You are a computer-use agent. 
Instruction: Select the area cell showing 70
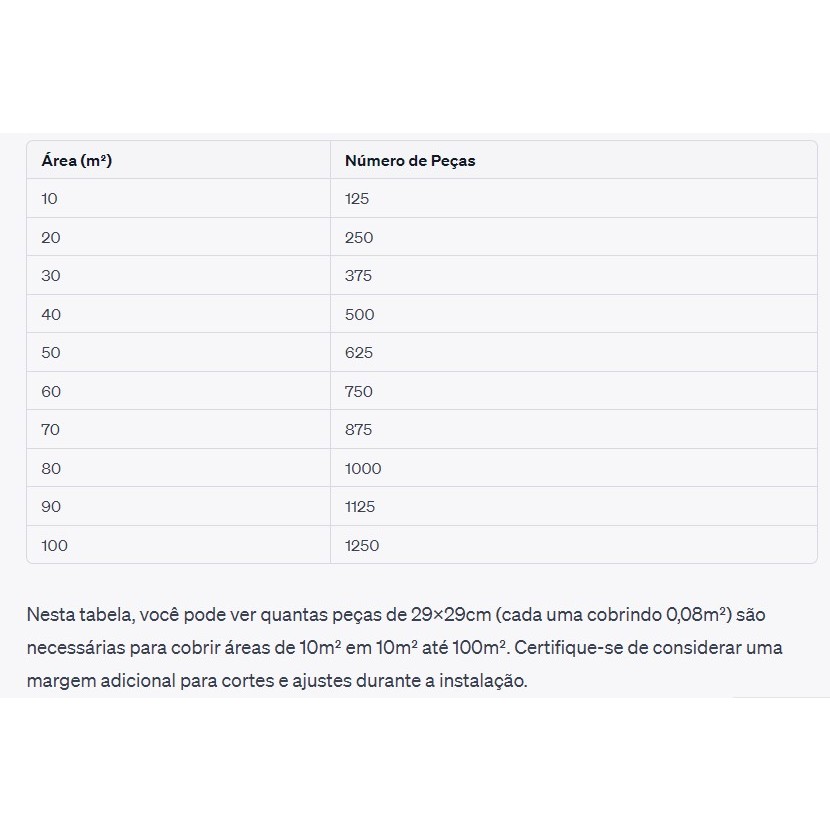(x=178, y=429)
